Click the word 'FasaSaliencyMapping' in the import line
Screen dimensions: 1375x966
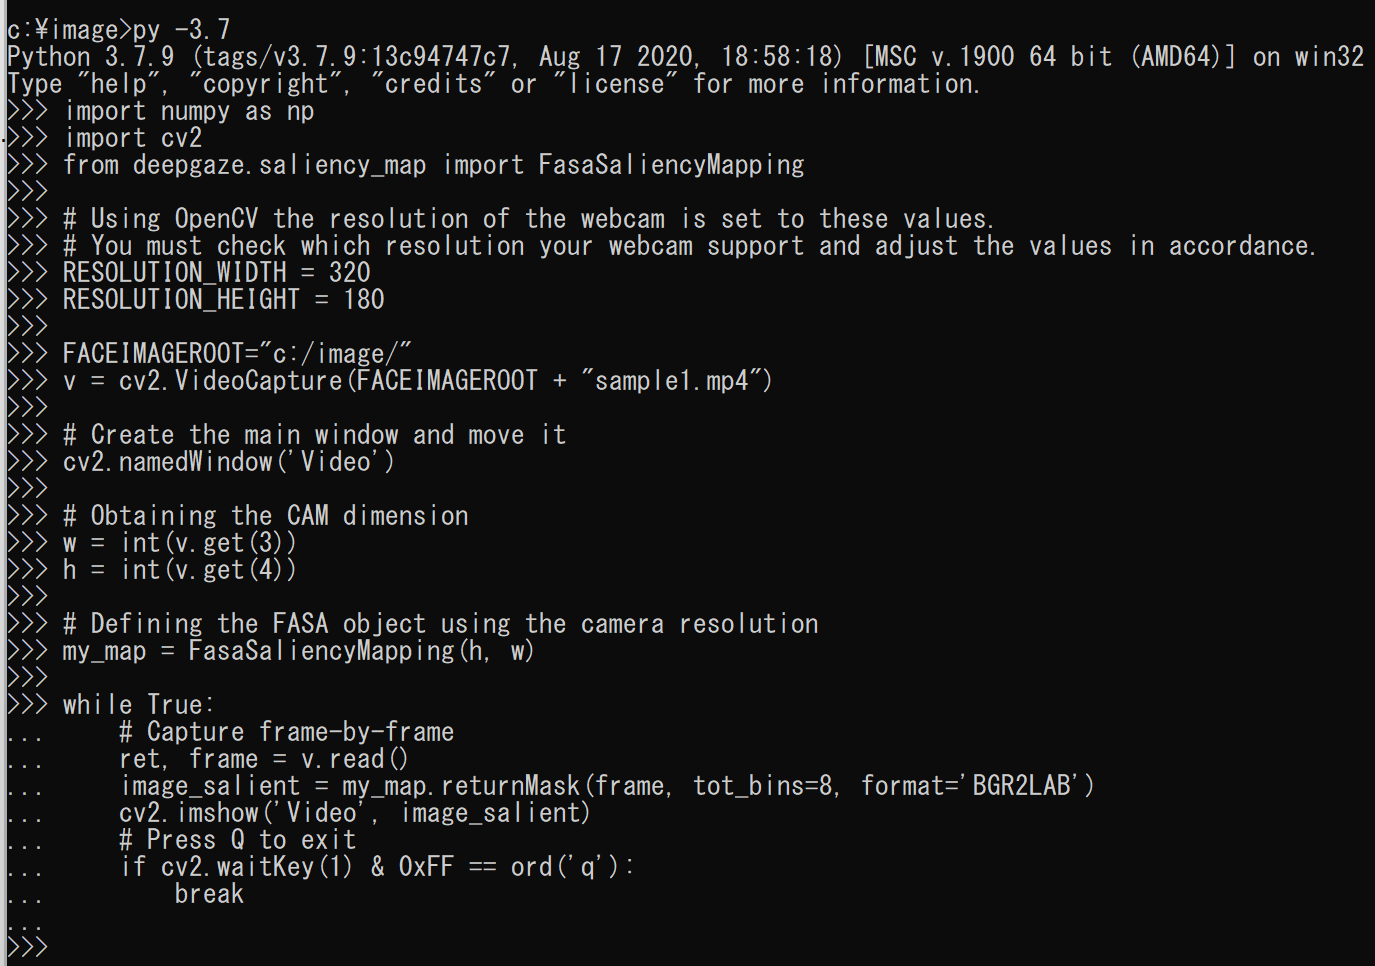click(x=671, y=165)
